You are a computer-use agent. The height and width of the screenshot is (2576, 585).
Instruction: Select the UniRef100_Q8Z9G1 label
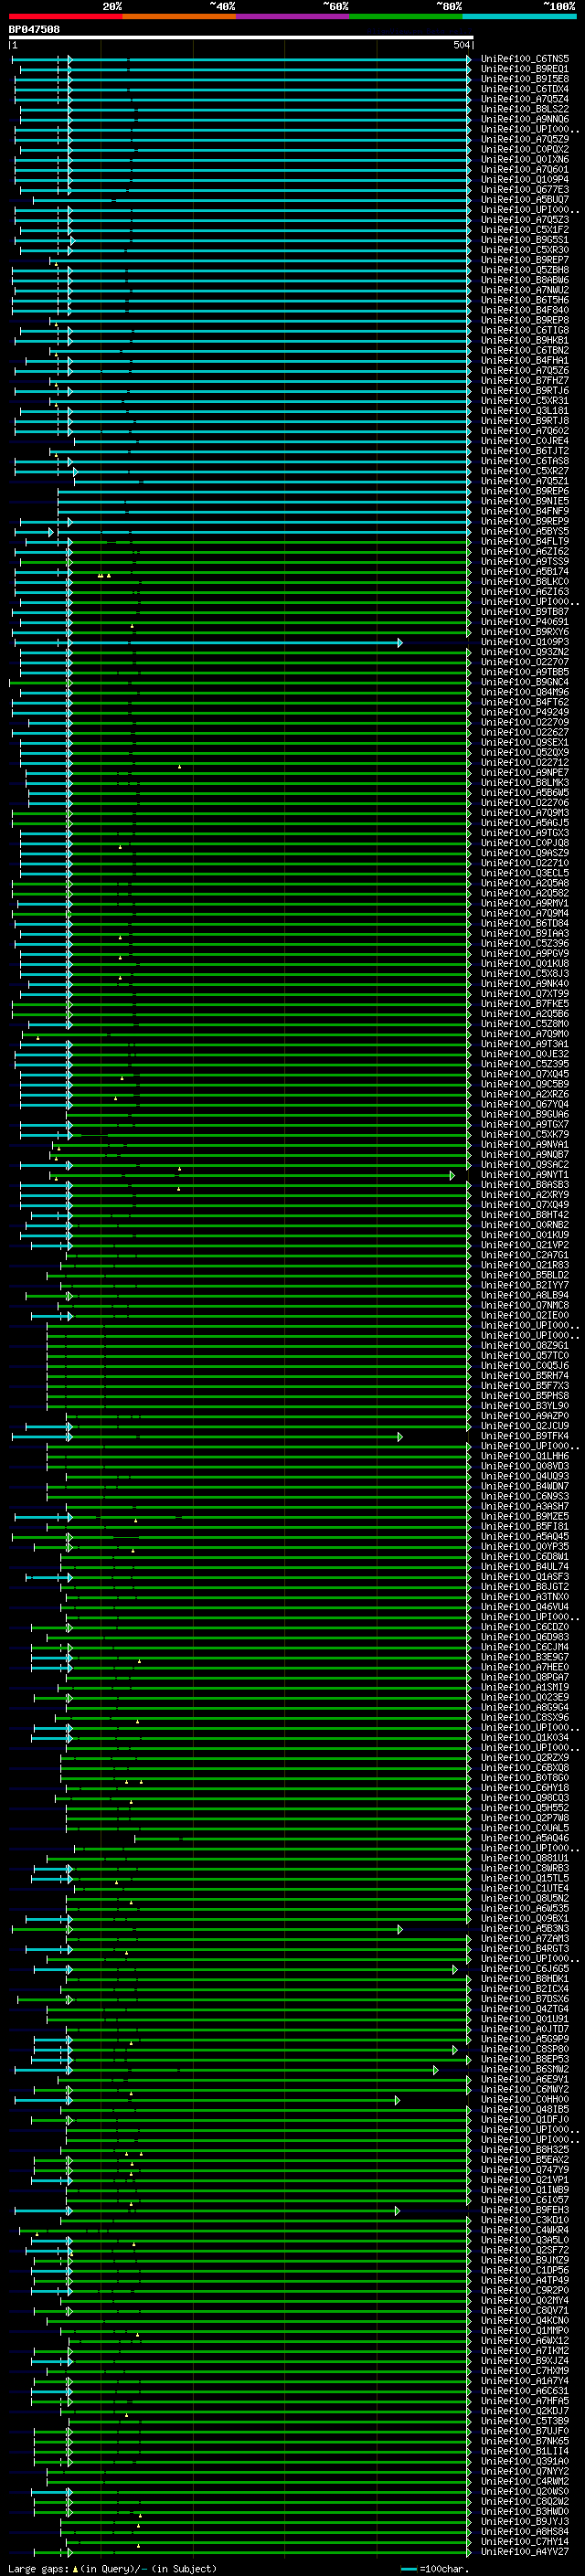click(x=525, y=1345)
